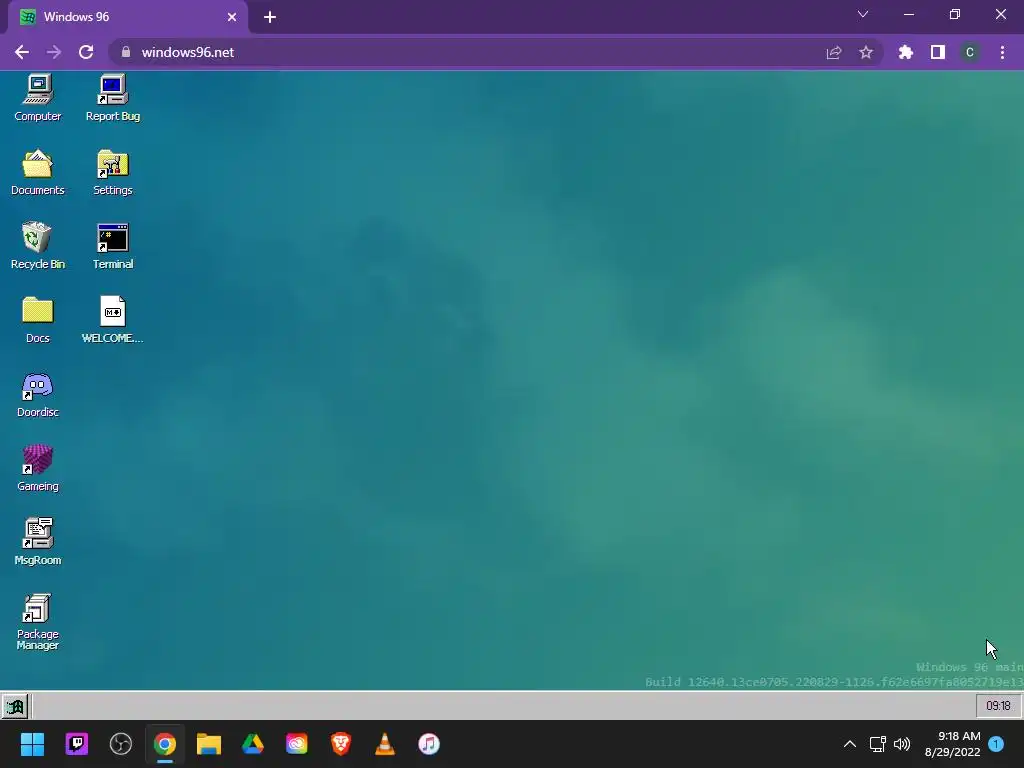Close the Windows 96 browser tab
The height and width of the screenshot is (768, 1024).
232,17
